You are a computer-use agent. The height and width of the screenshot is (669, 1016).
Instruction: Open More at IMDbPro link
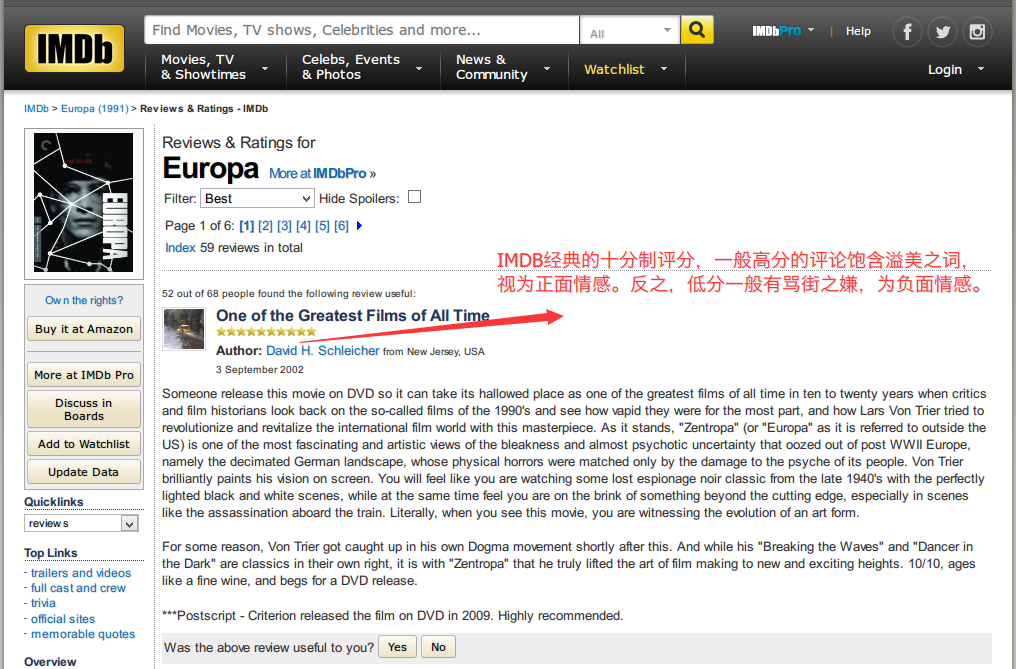click(322, 174)
